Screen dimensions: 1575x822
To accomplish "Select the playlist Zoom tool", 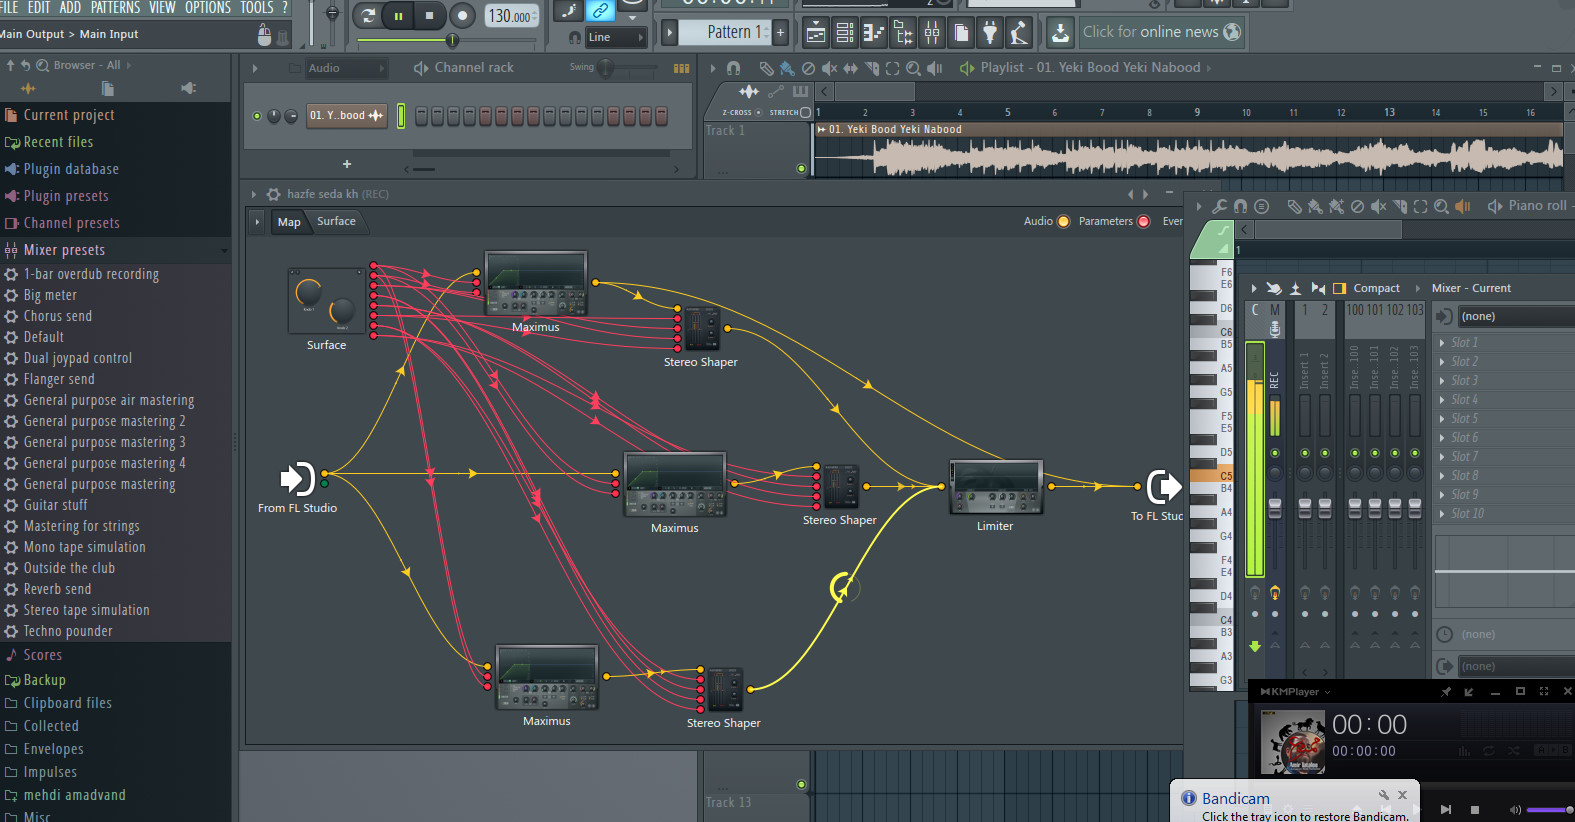I will [x=913, y=68].
